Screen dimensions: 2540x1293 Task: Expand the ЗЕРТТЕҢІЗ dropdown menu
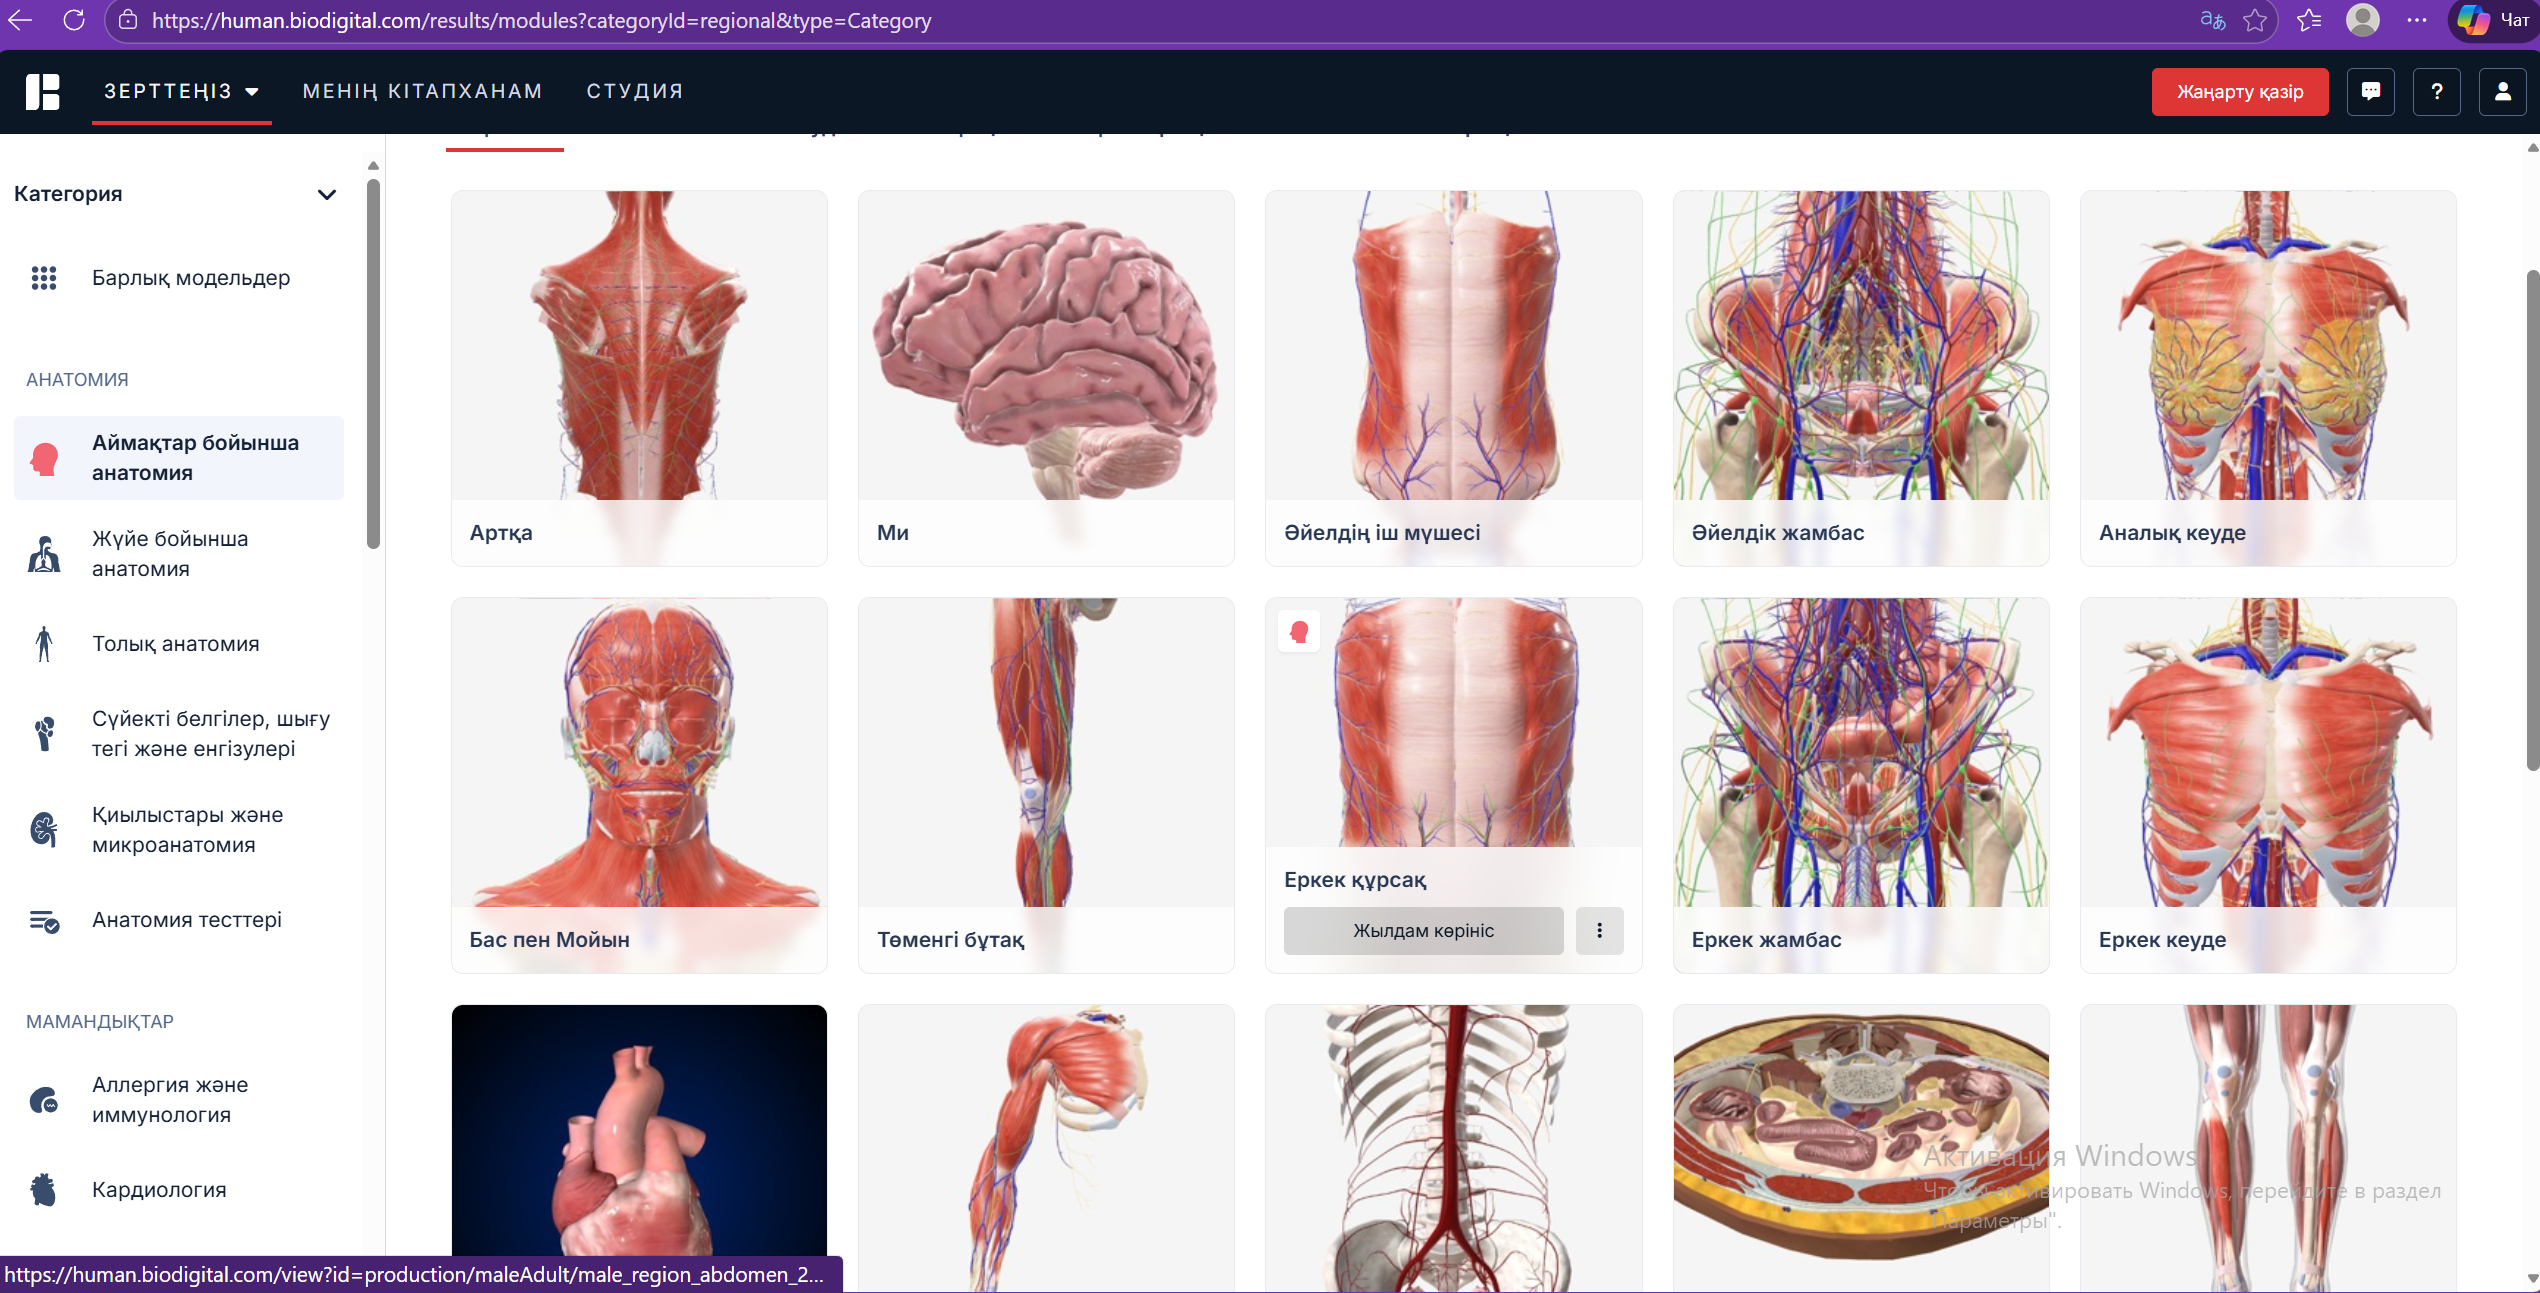[x=181, y=91]
